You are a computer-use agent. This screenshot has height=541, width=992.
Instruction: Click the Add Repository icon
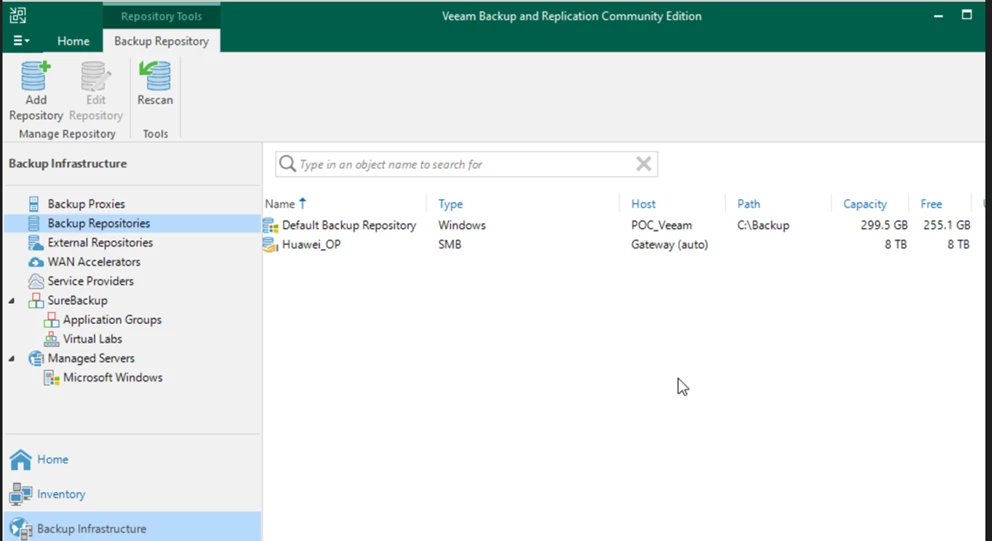click(x=35, y=76)
